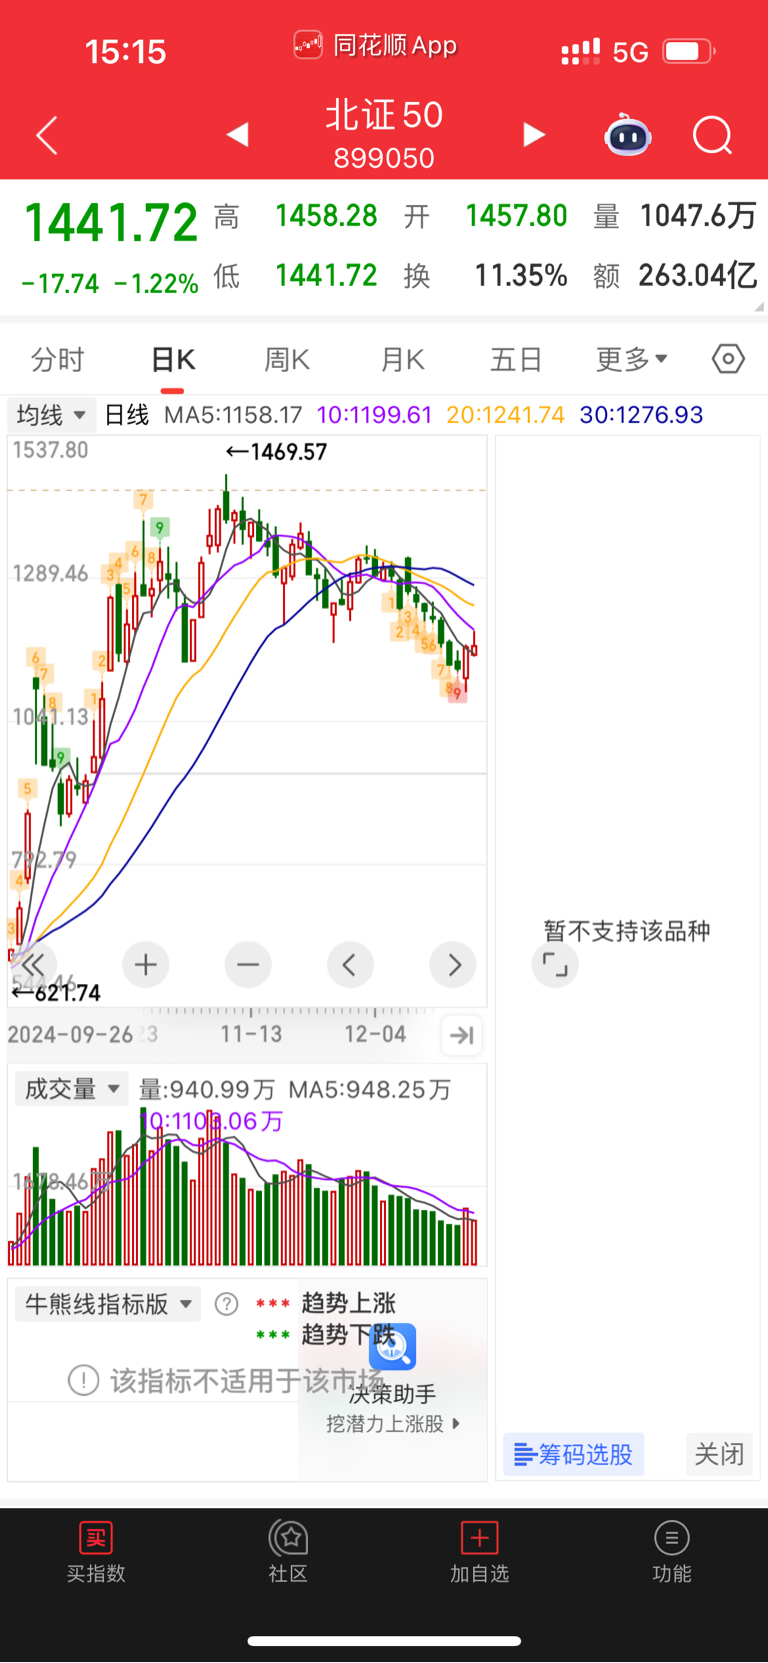Switch to next index with right triangle
The height and width of the screenshot is (1663, 768).
click(535, 134)
